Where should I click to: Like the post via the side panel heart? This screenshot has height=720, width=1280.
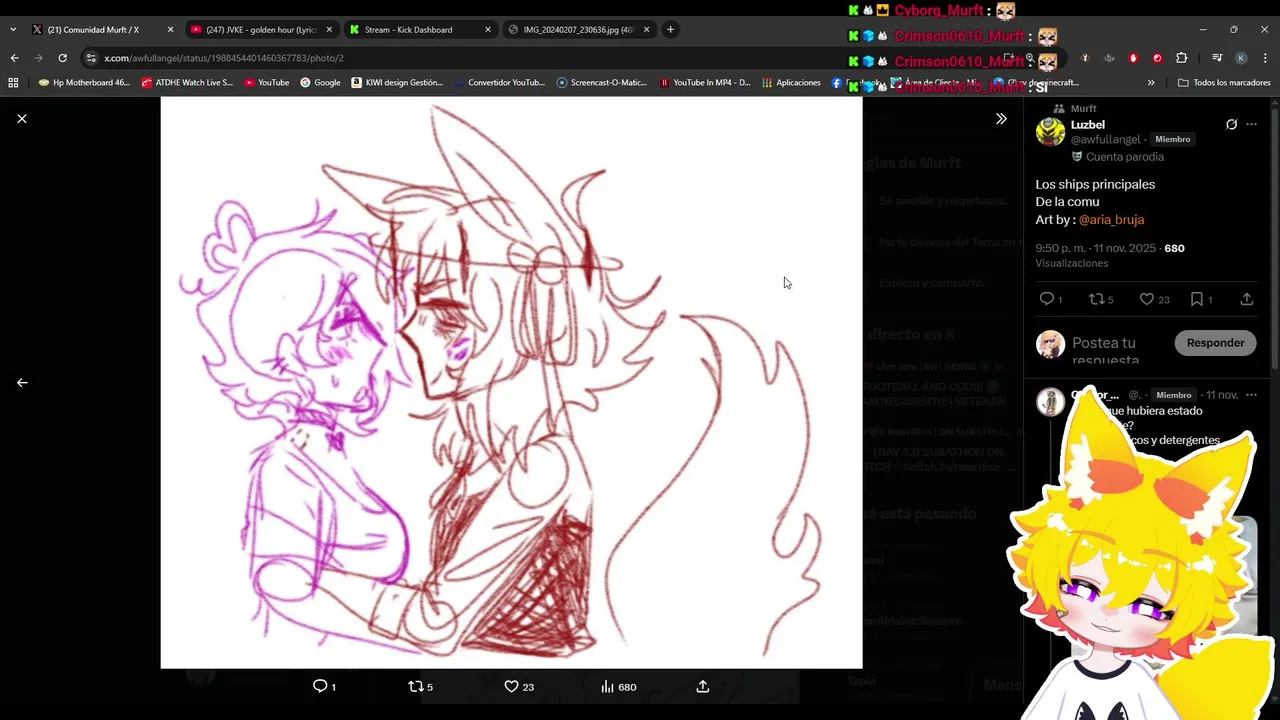tap(1147, 299)
